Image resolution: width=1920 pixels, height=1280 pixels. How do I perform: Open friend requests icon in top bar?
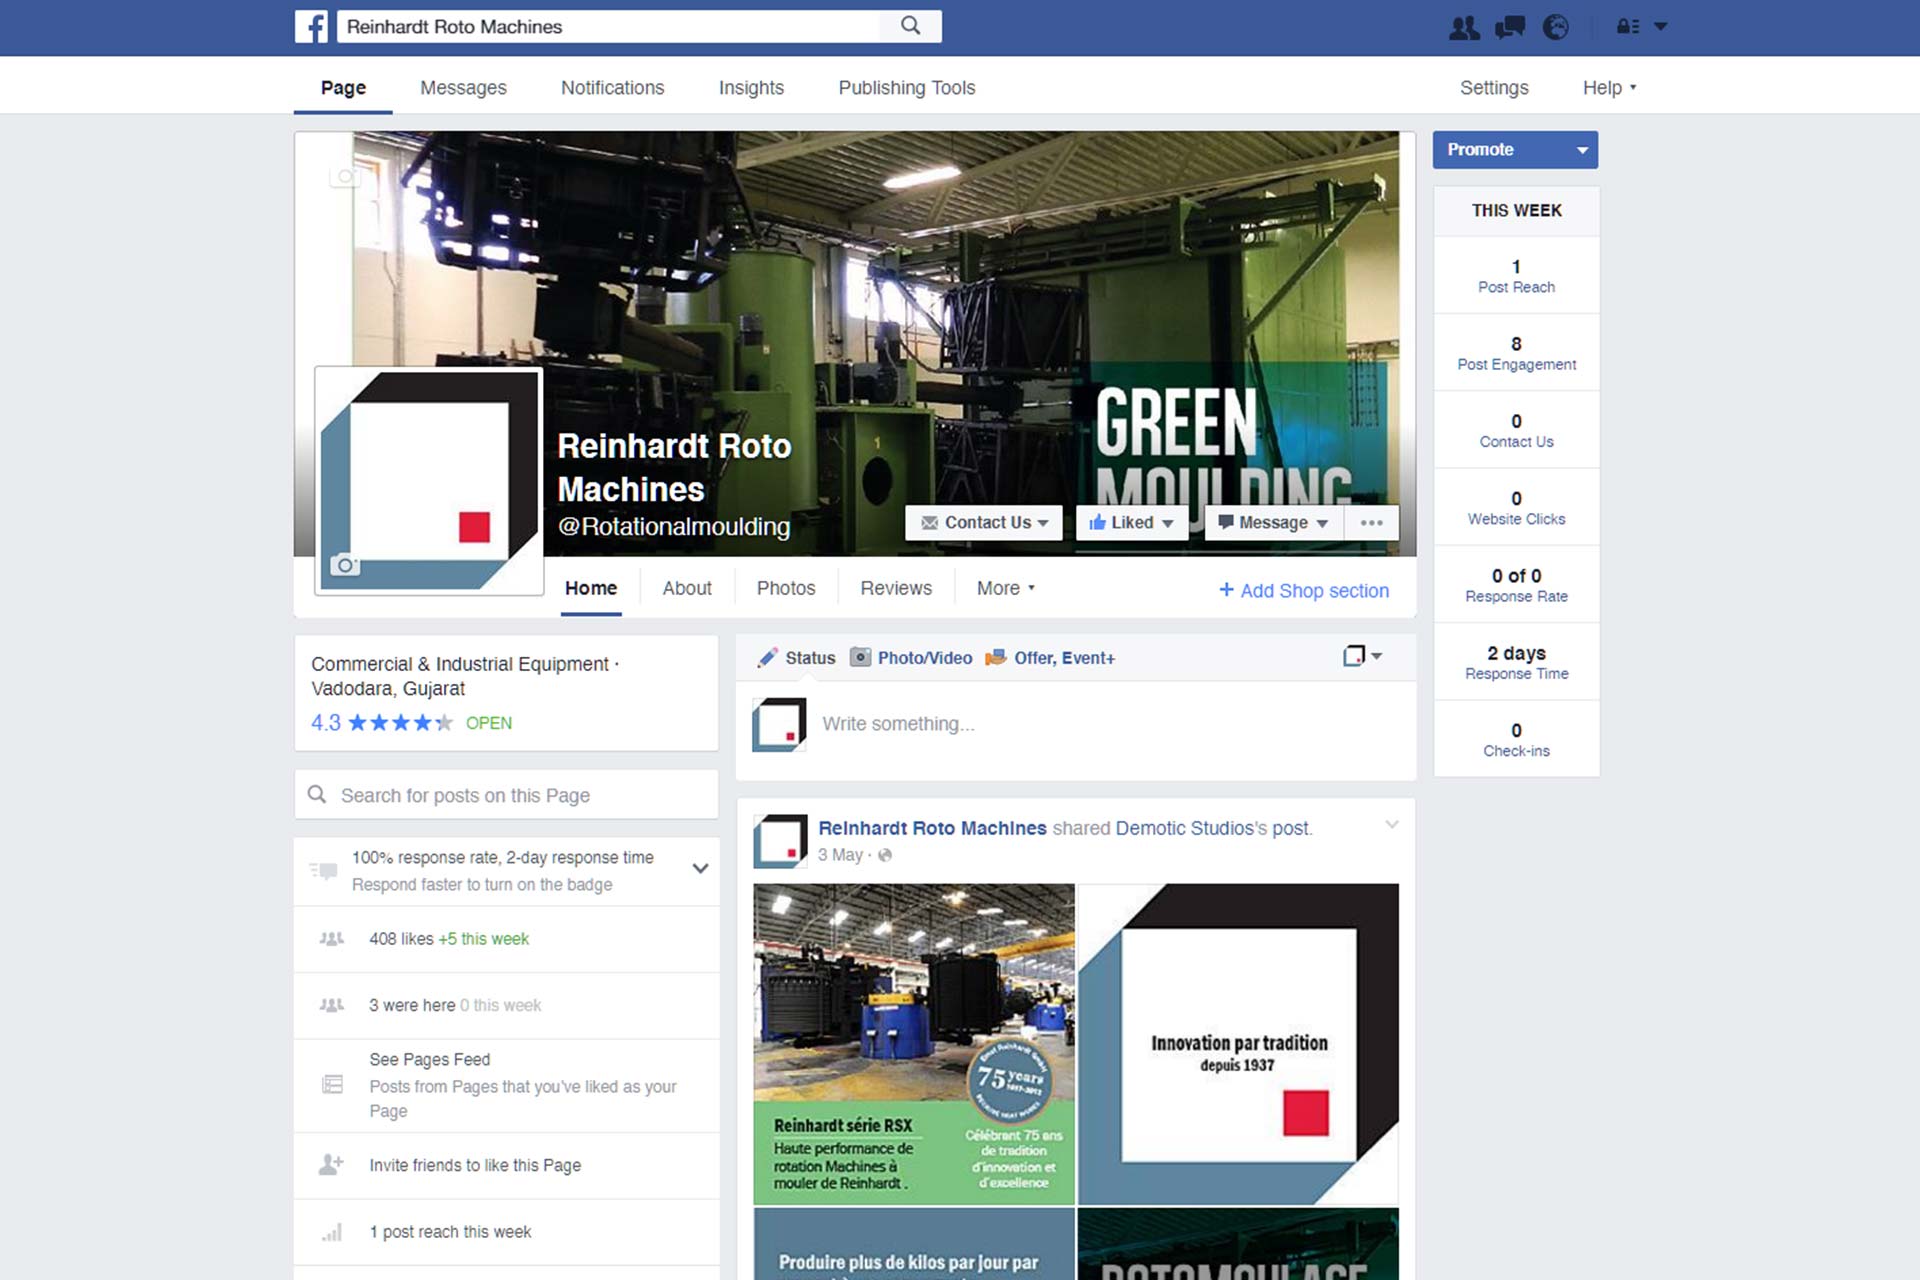[x=1464, y=27]
